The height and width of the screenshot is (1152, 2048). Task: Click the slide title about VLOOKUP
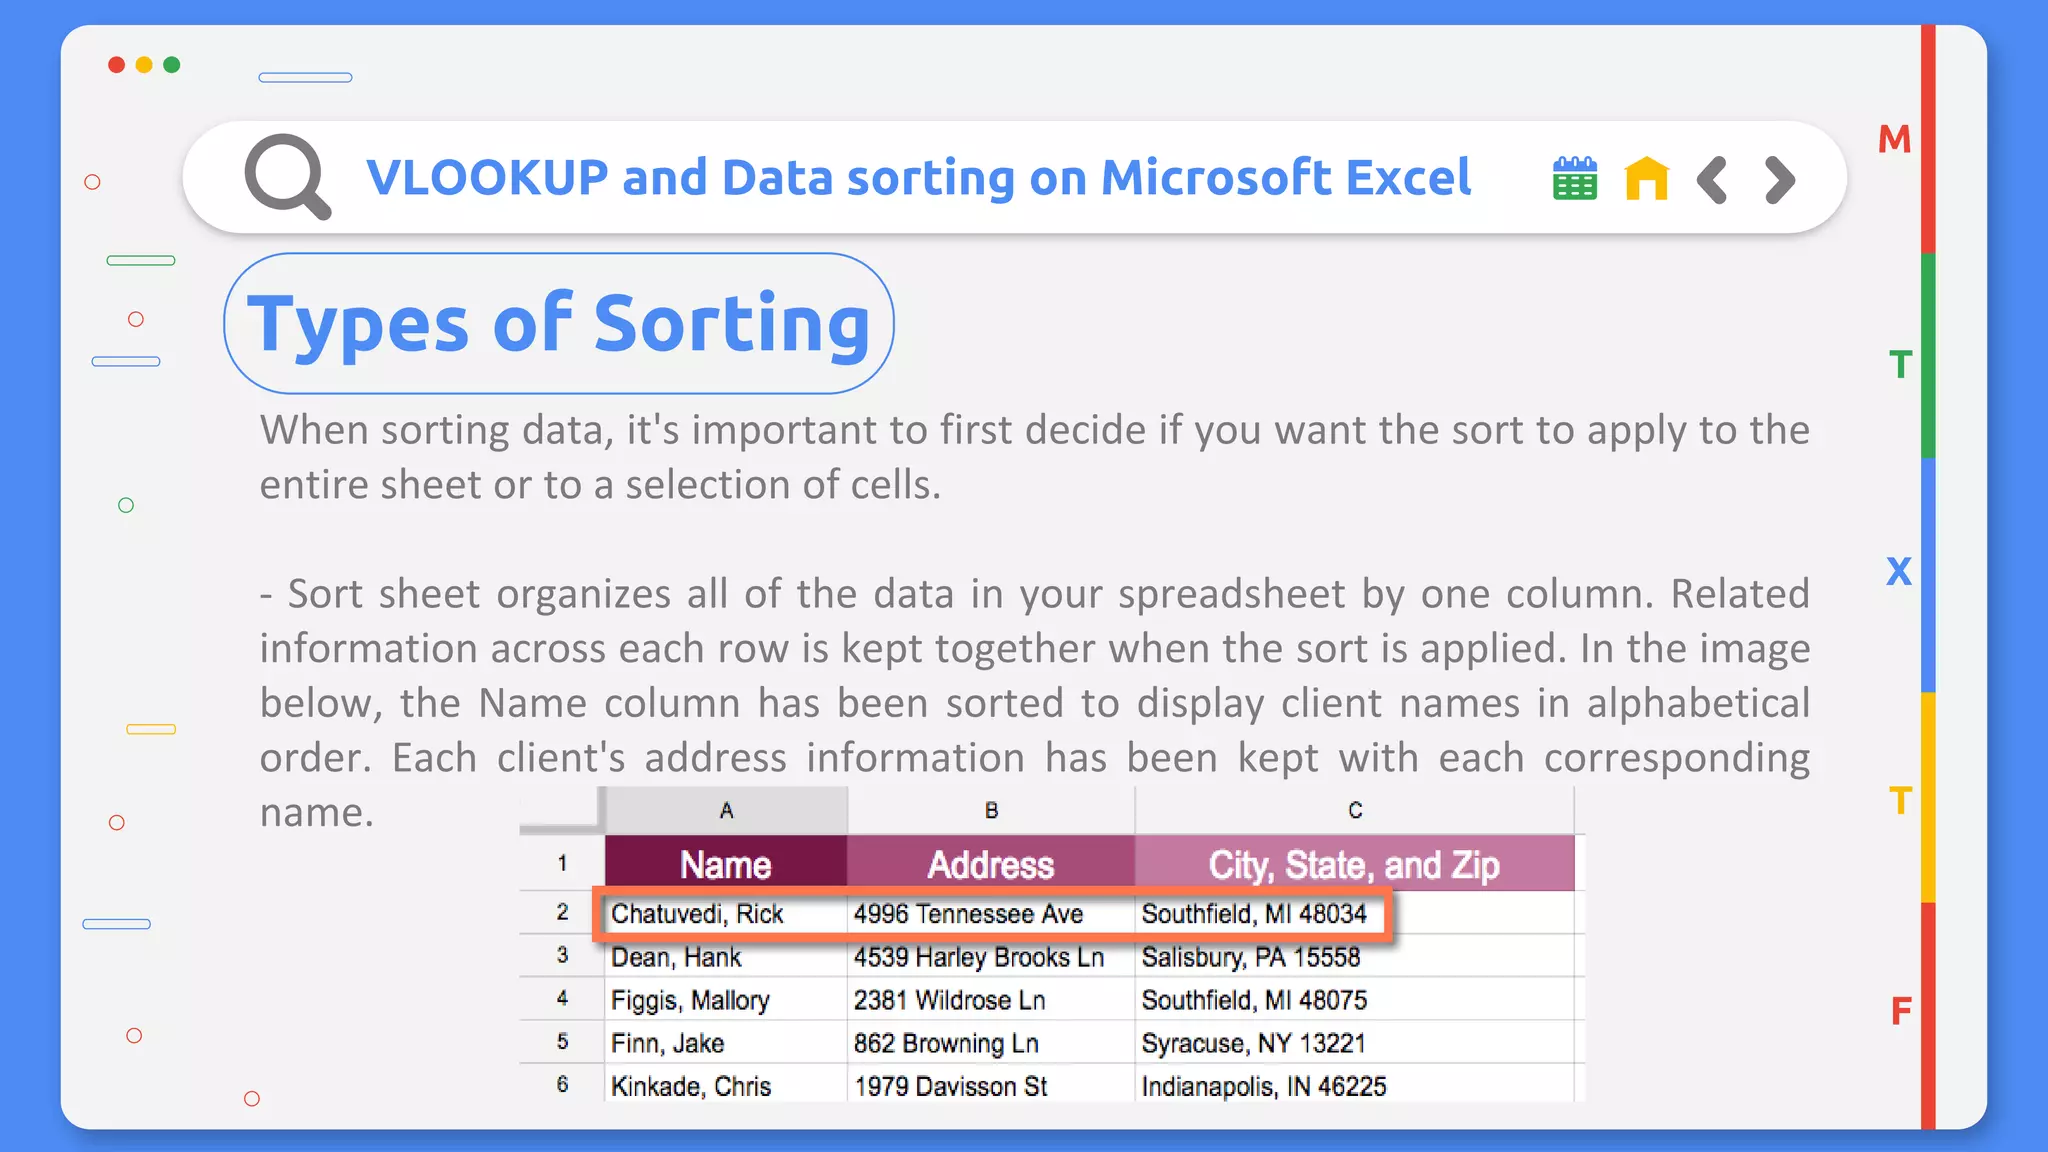pyautogui.click(x=918, y=178)
